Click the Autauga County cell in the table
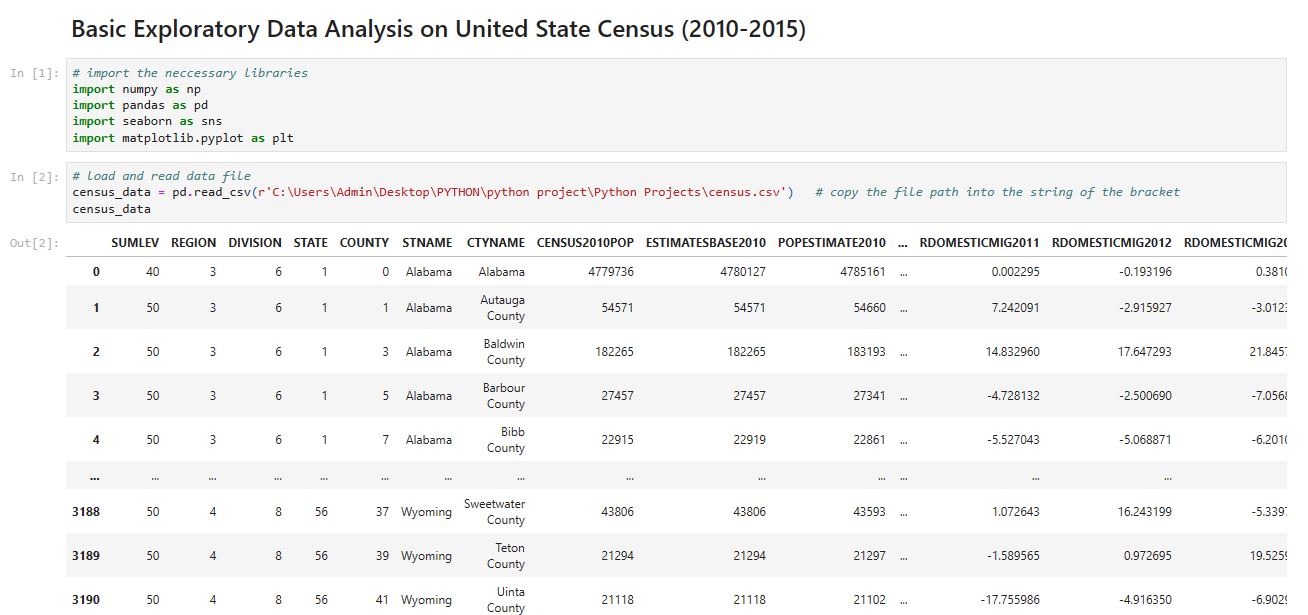1308x615 pixels. pos(502,308)
